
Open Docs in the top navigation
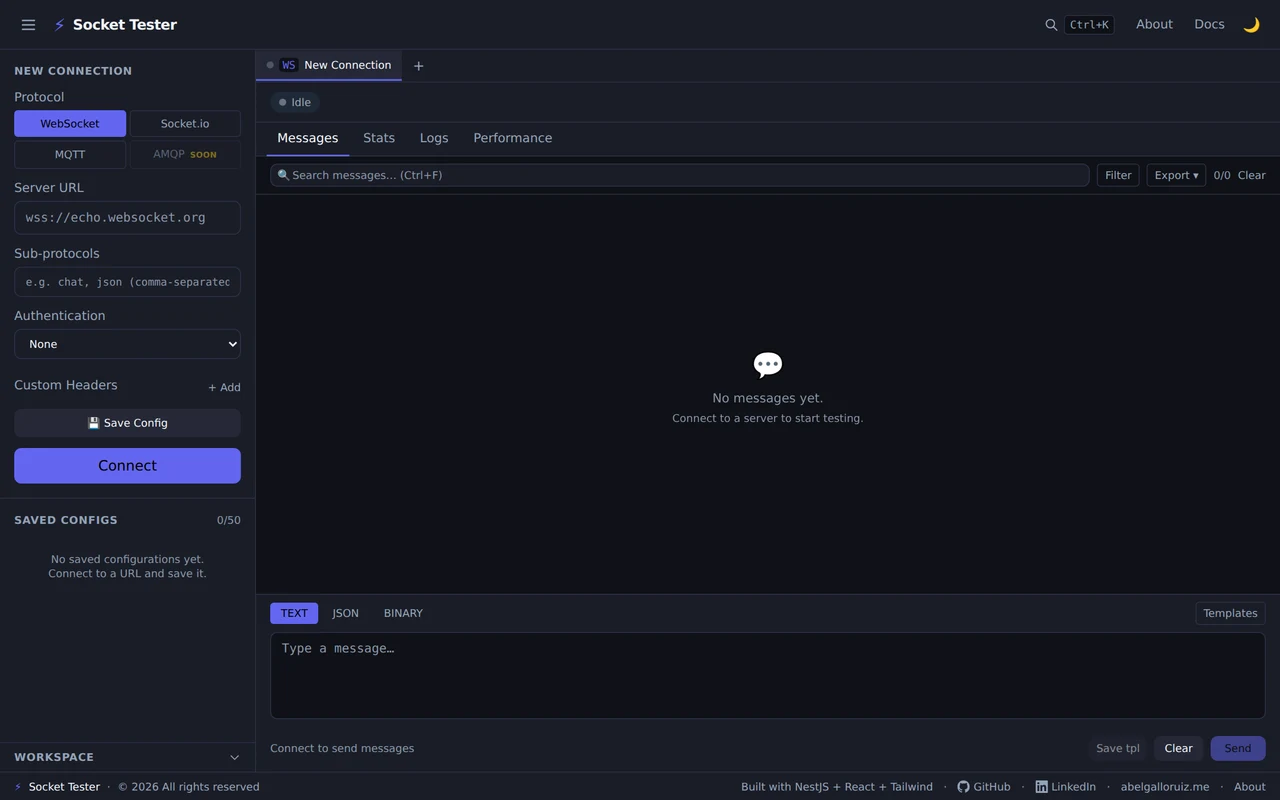[x=1209, y=25]
